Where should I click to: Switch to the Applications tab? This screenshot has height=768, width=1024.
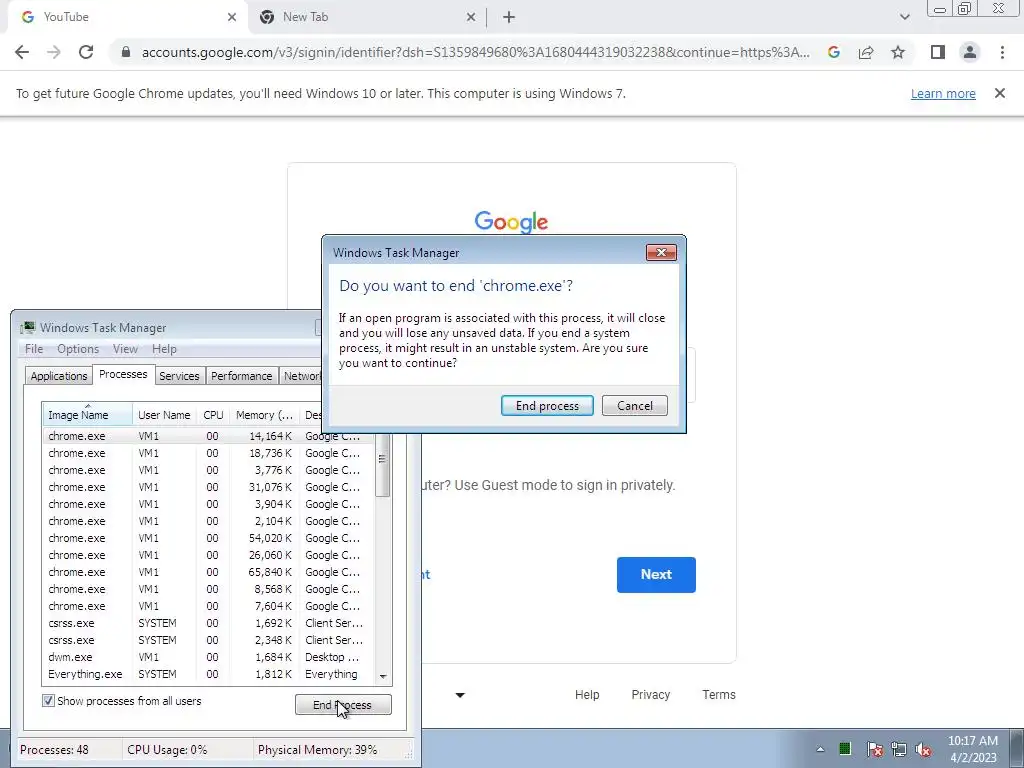(x=59, y=376)
